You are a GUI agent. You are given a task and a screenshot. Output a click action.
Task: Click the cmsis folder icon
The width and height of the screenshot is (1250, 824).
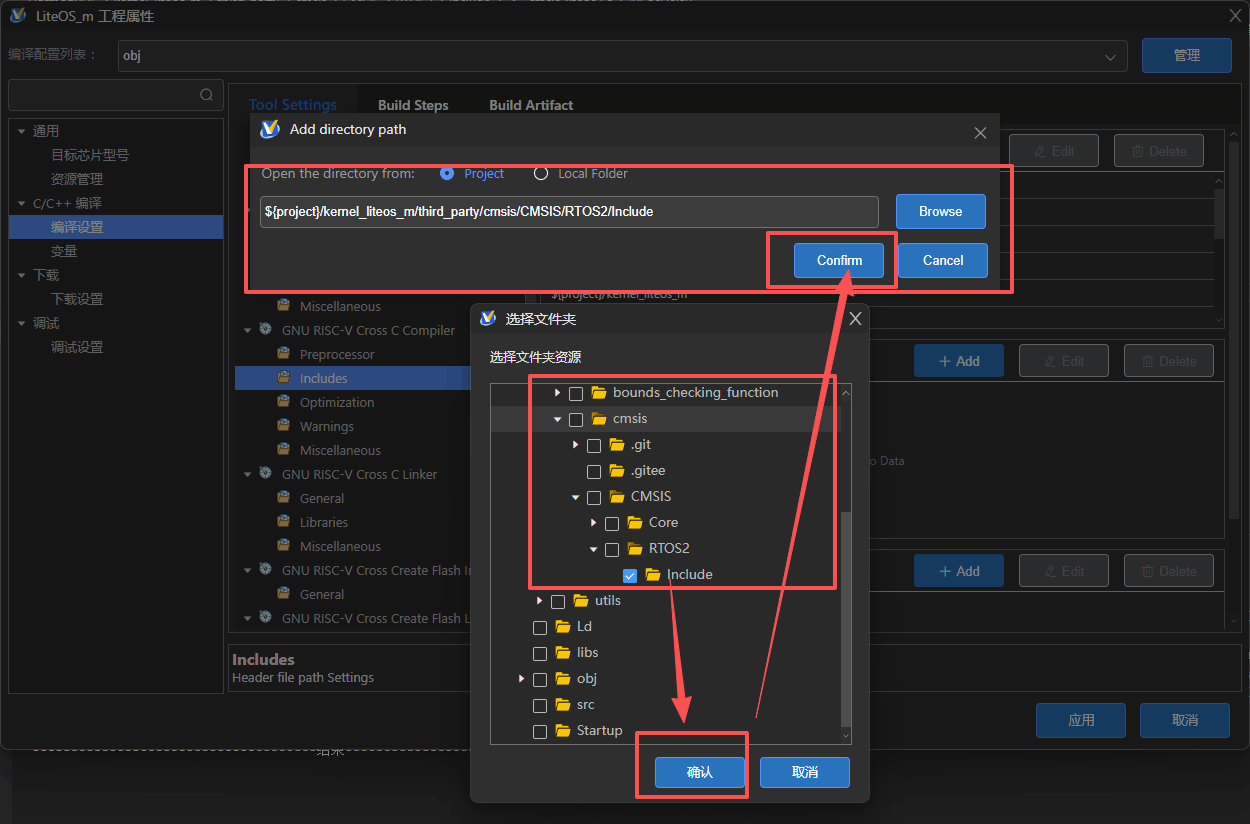point(599,418)
